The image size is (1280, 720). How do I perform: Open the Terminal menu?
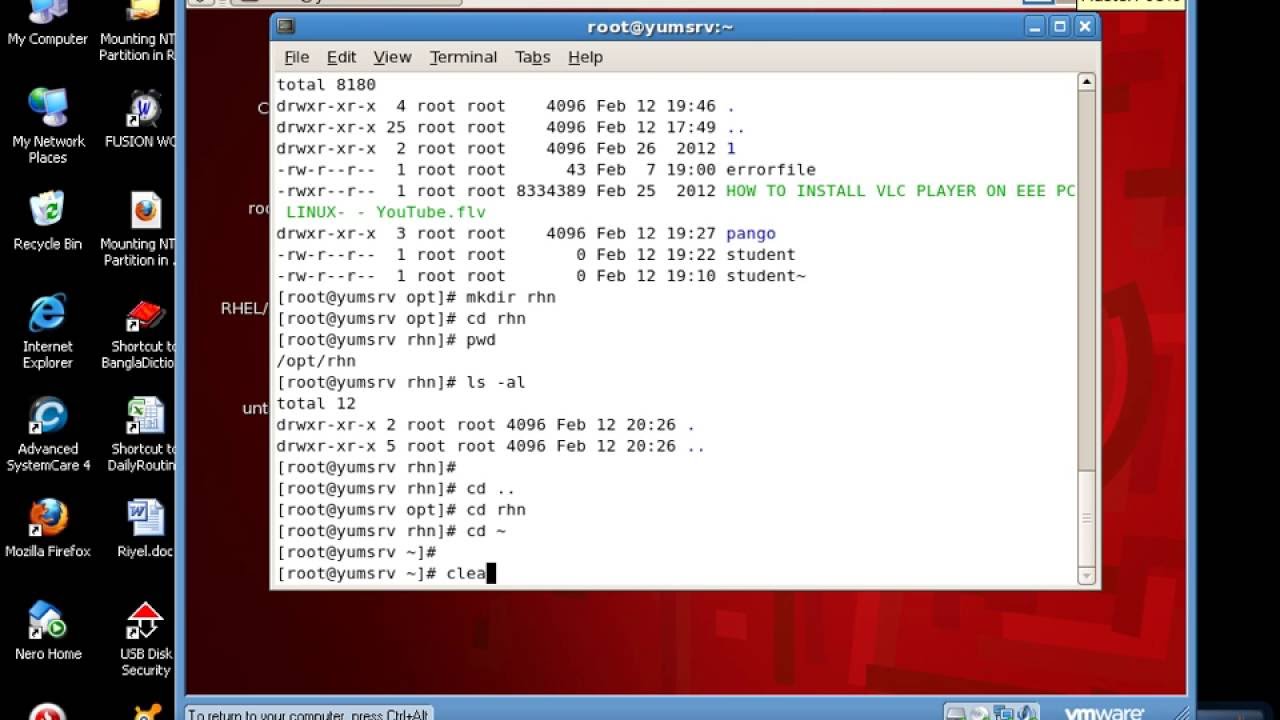[463, 57]
